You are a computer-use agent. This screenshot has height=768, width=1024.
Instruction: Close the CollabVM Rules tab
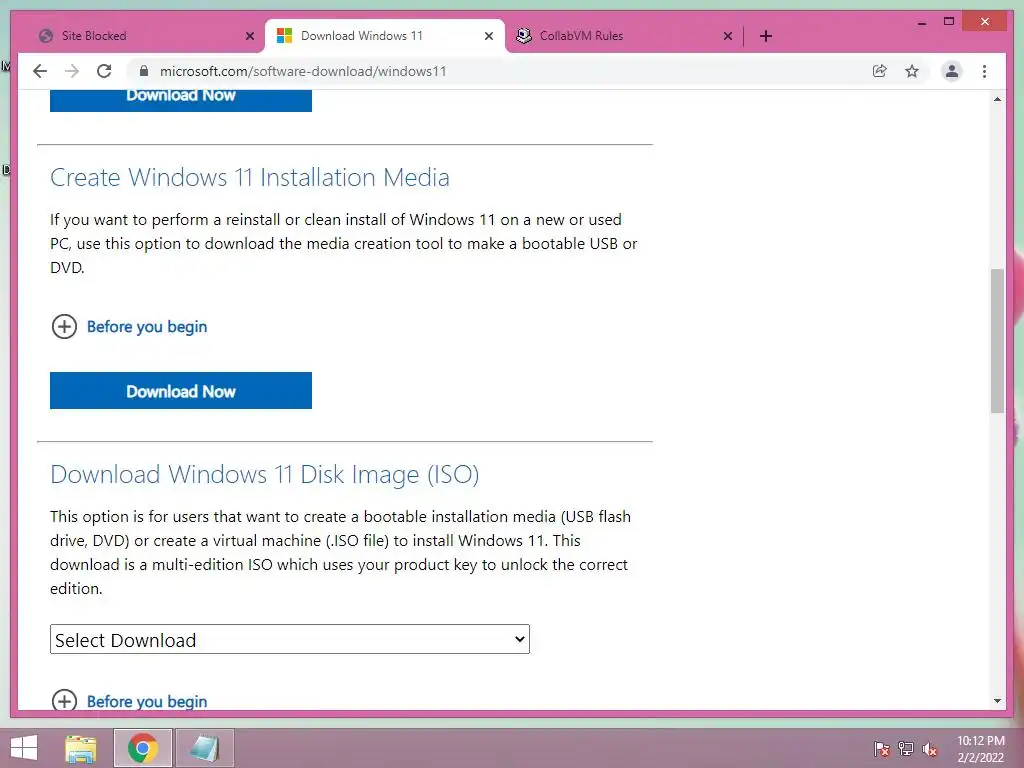(728, 36)
